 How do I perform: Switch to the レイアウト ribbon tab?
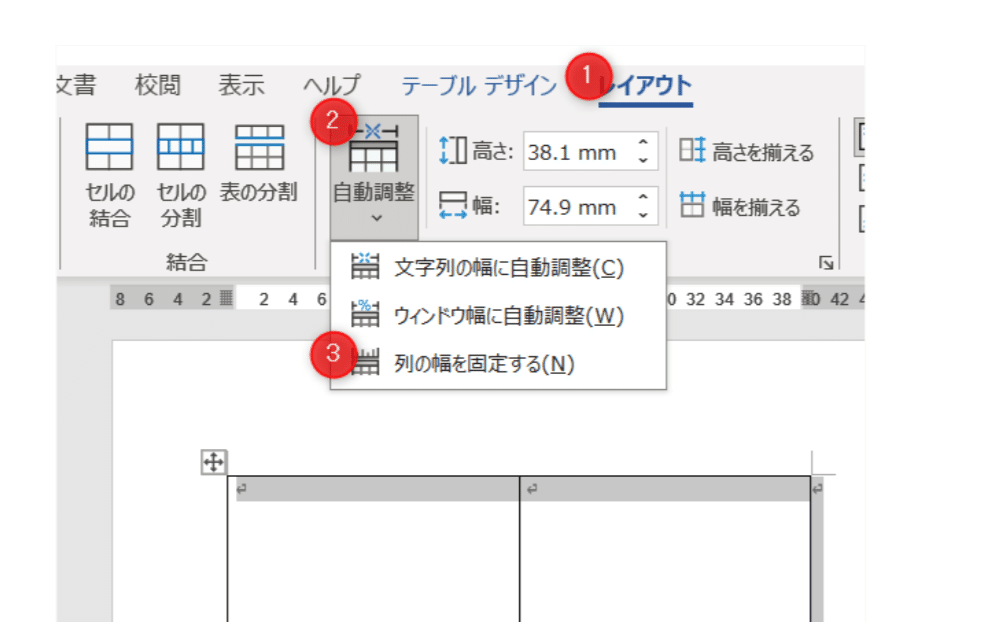645,85
